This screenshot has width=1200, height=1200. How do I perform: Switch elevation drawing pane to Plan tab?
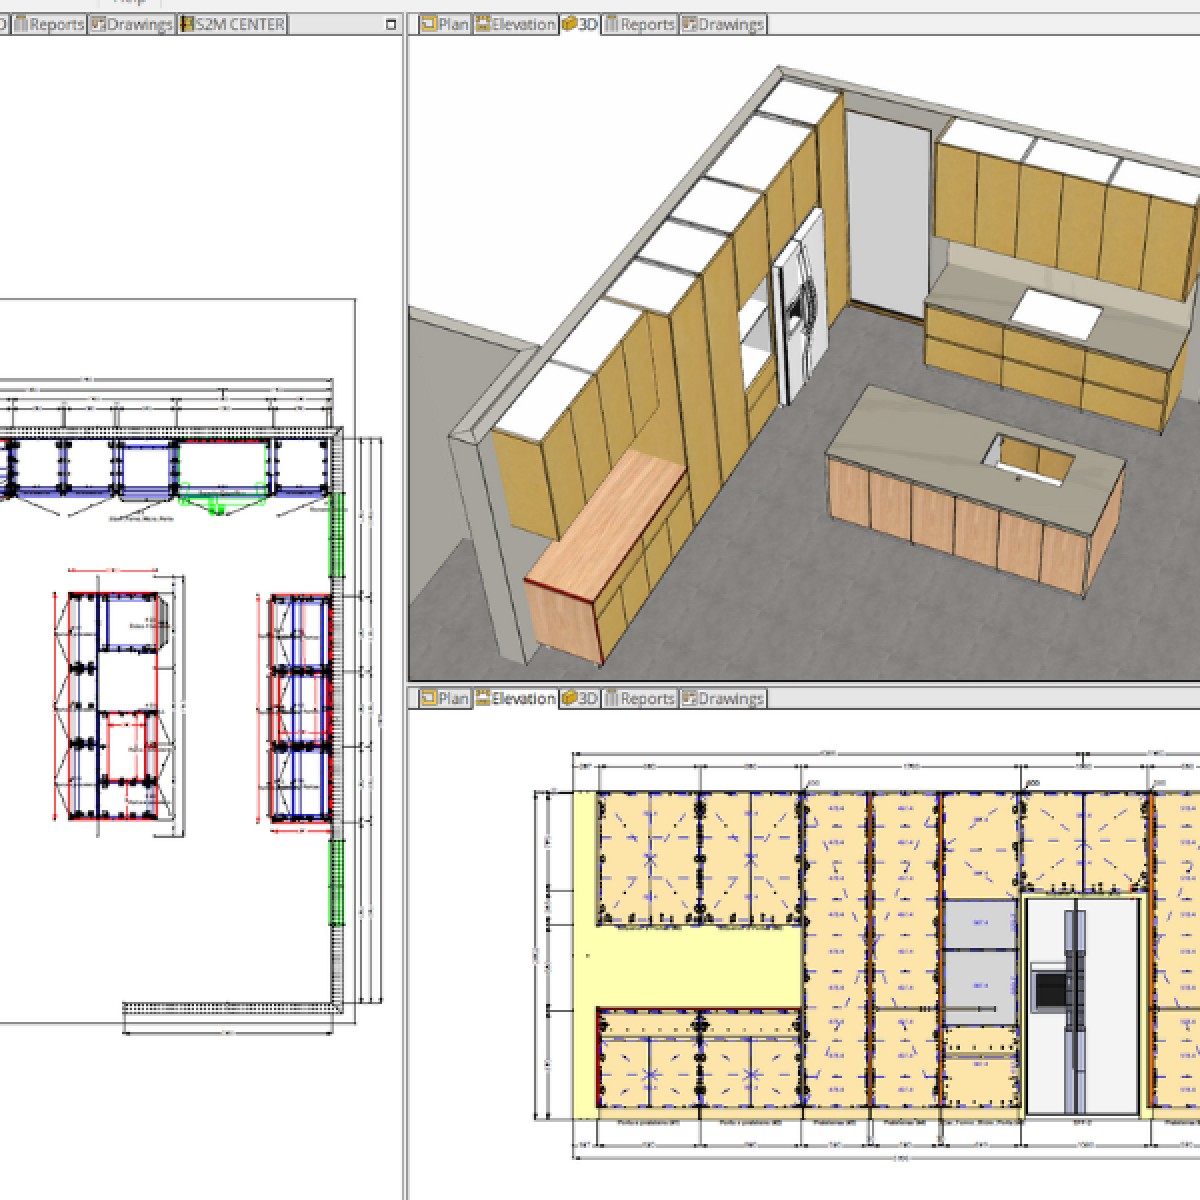click(444, 698)
